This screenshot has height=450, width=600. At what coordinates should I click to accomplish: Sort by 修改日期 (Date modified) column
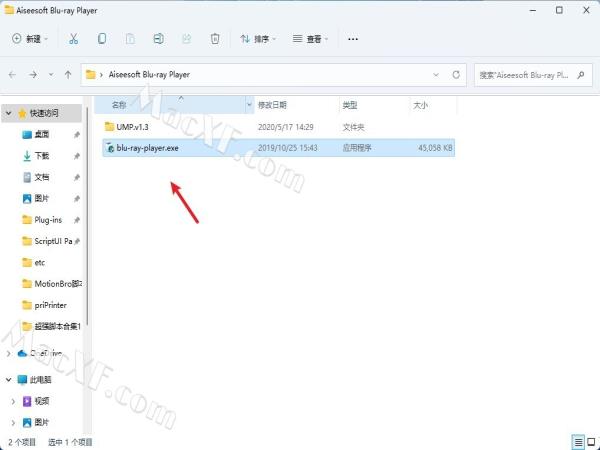[x=272, y=105]
